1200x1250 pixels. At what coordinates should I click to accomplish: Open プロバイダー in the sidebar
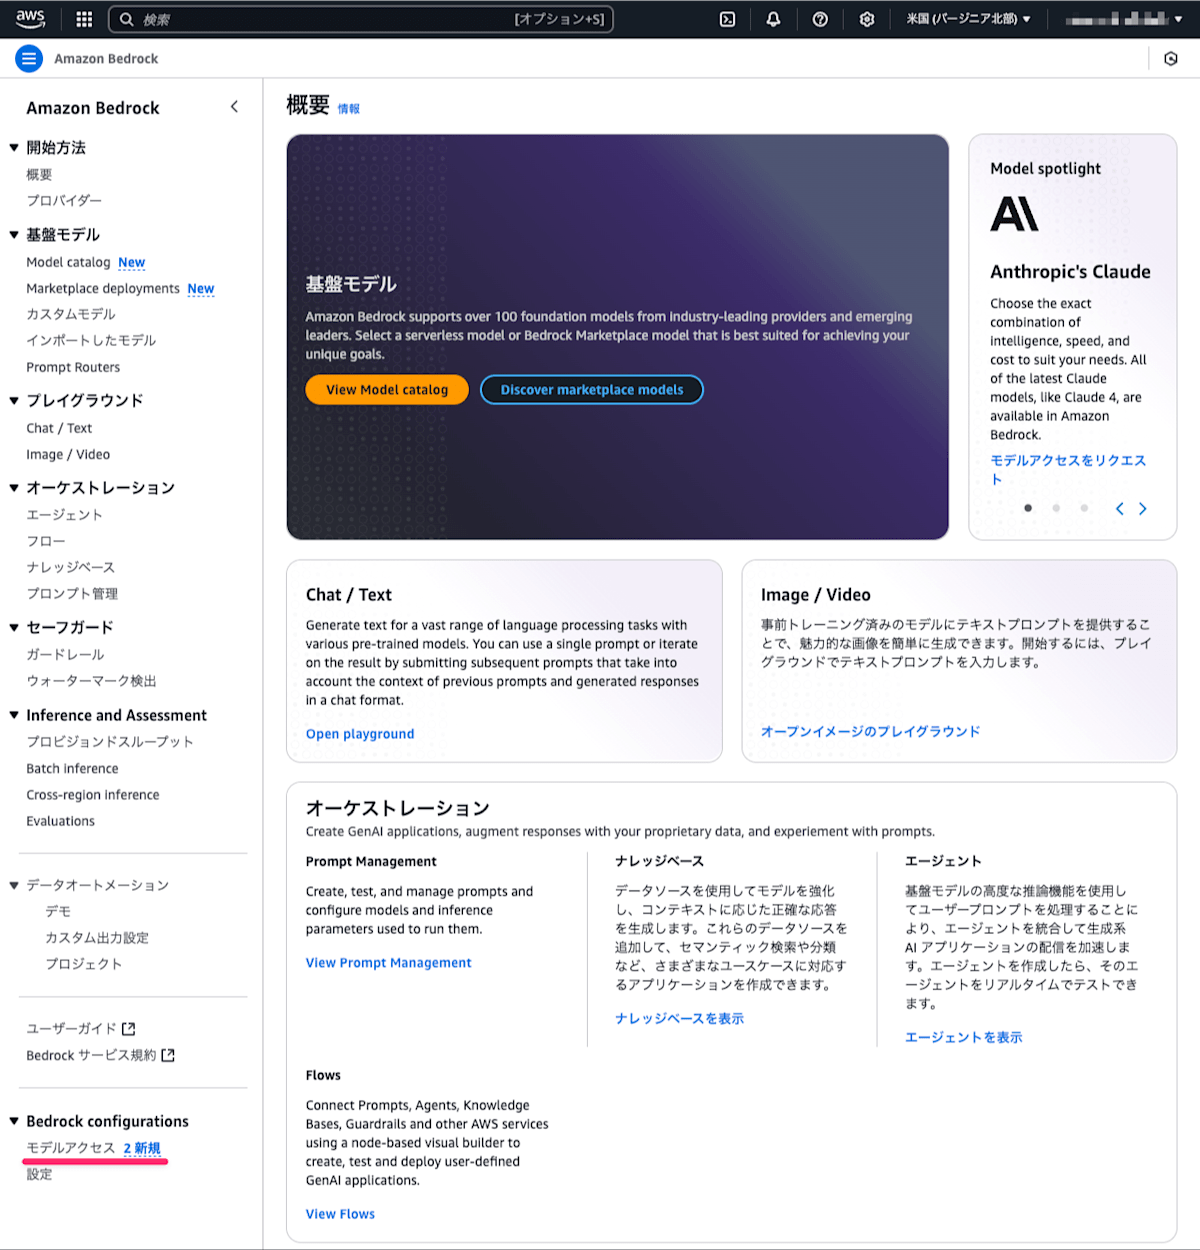coord(64,200)
